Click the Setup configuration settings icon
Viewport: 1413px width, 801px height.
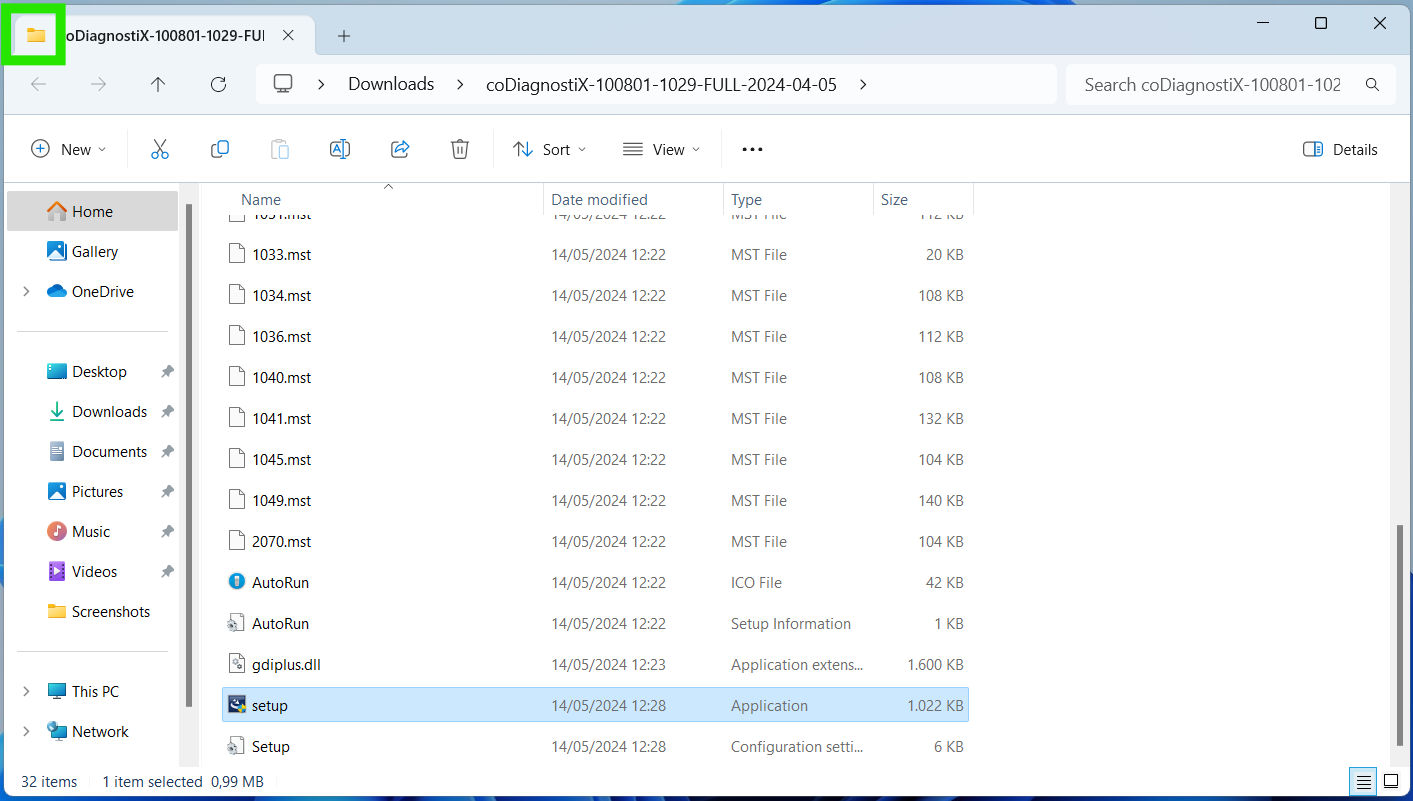[x=237, y=746]
